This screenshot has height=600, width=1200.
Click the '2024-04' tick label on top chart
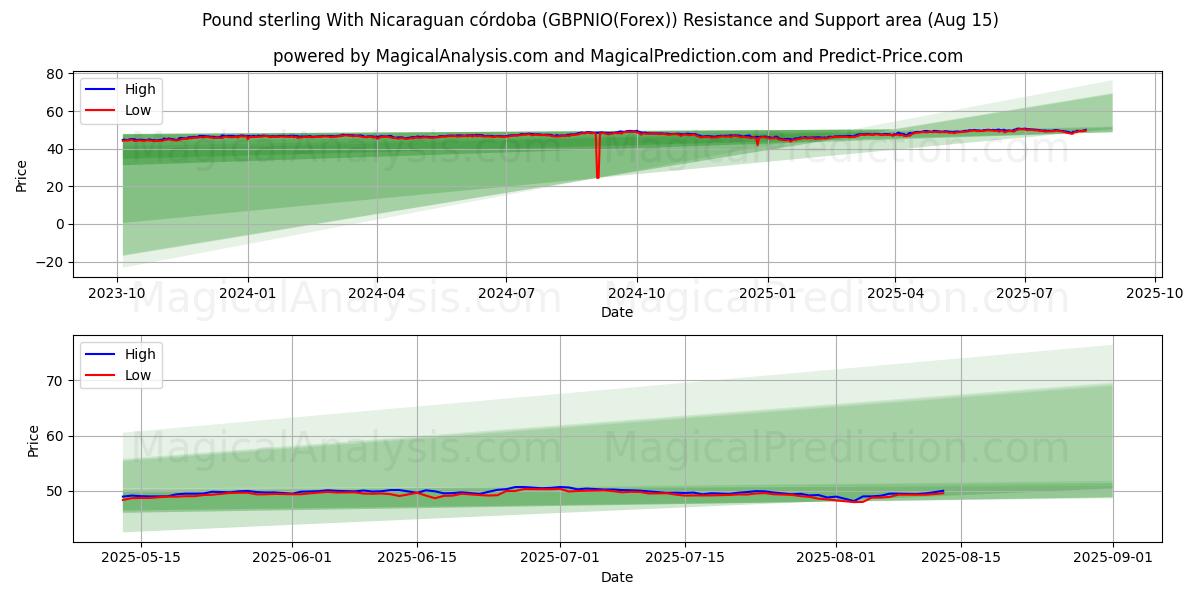(377, 294)
